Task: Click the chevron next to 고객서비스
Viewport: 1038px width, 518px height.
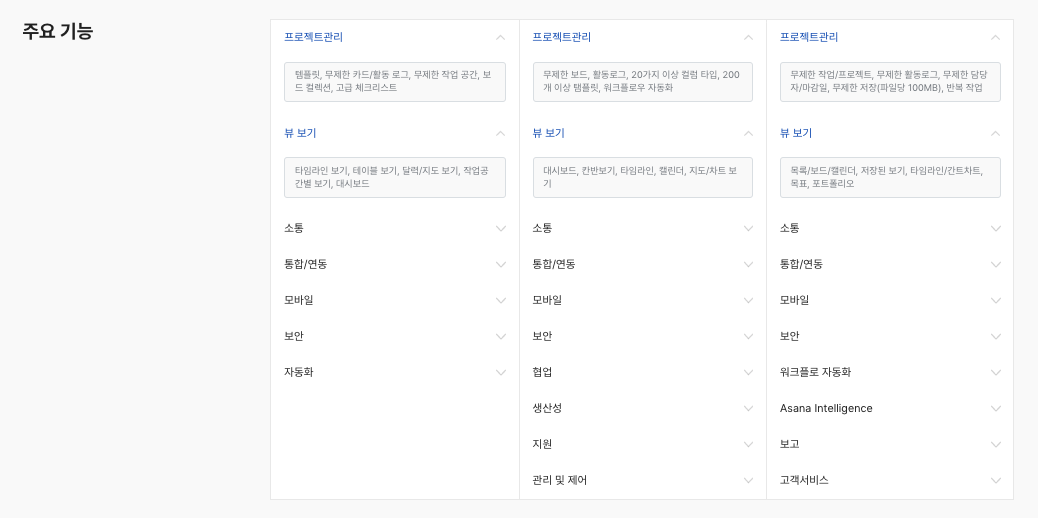Action: click(995, 480)
